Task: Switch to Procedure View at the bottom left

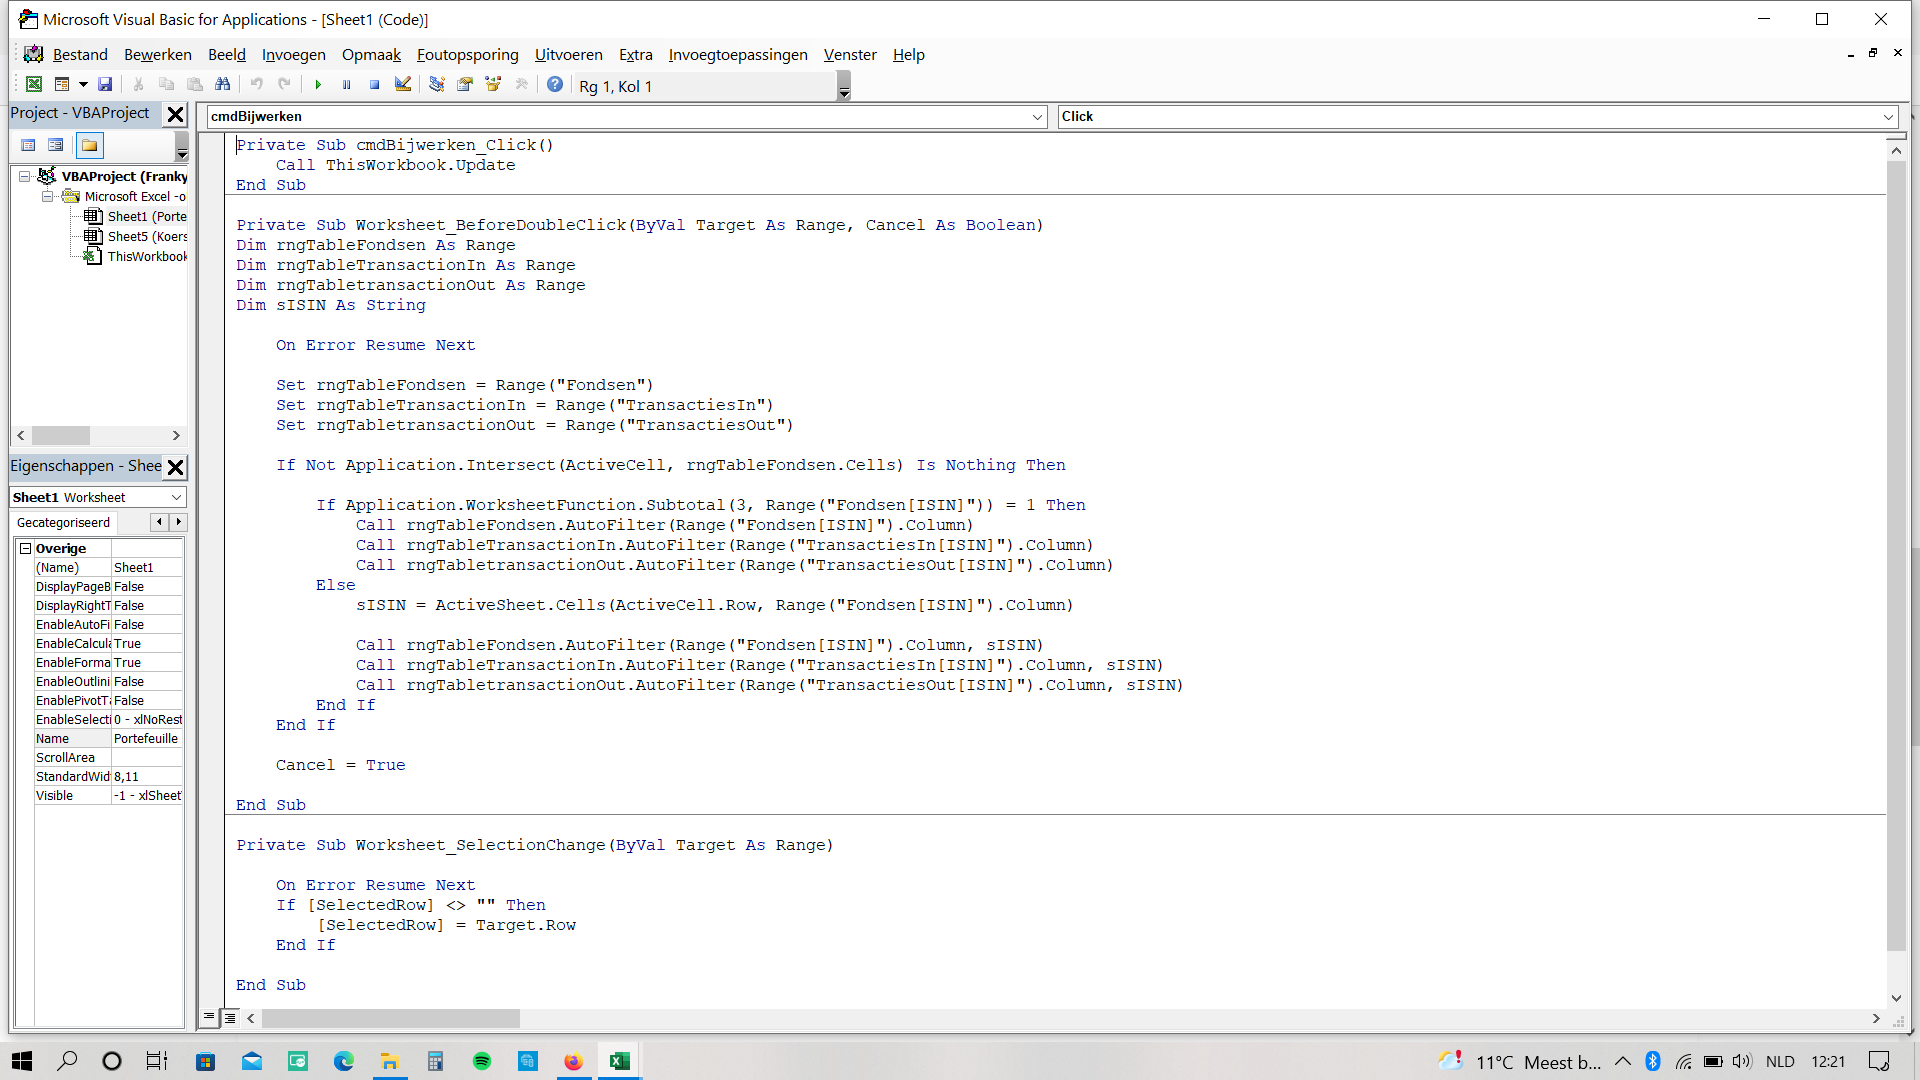Action: point(209,1017)
